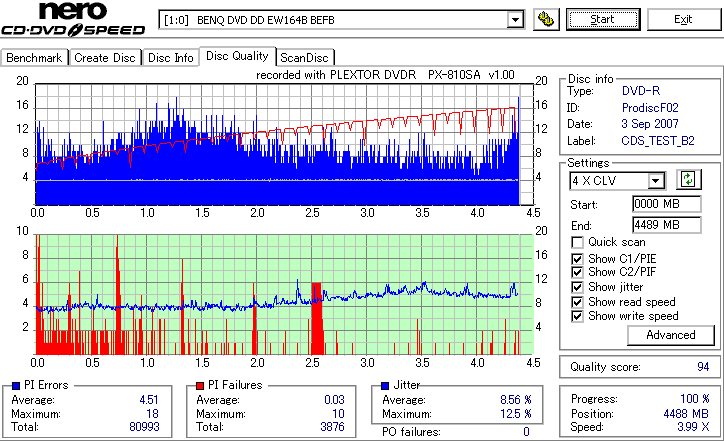Expand the drive list arrow button
Image resolution: width=724 pixels, height=441 pixels.
click(x=515, y=20)
